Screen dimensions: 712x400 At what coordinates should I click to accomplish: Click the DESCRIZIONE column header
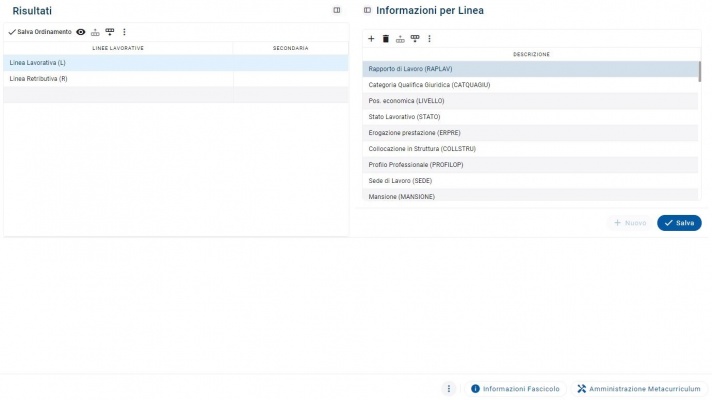point(531,54)
